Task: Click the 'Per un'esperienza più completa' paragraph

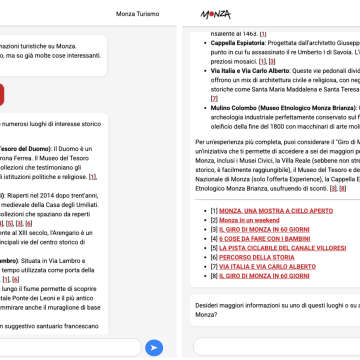Action: click(x=277, y=165)
